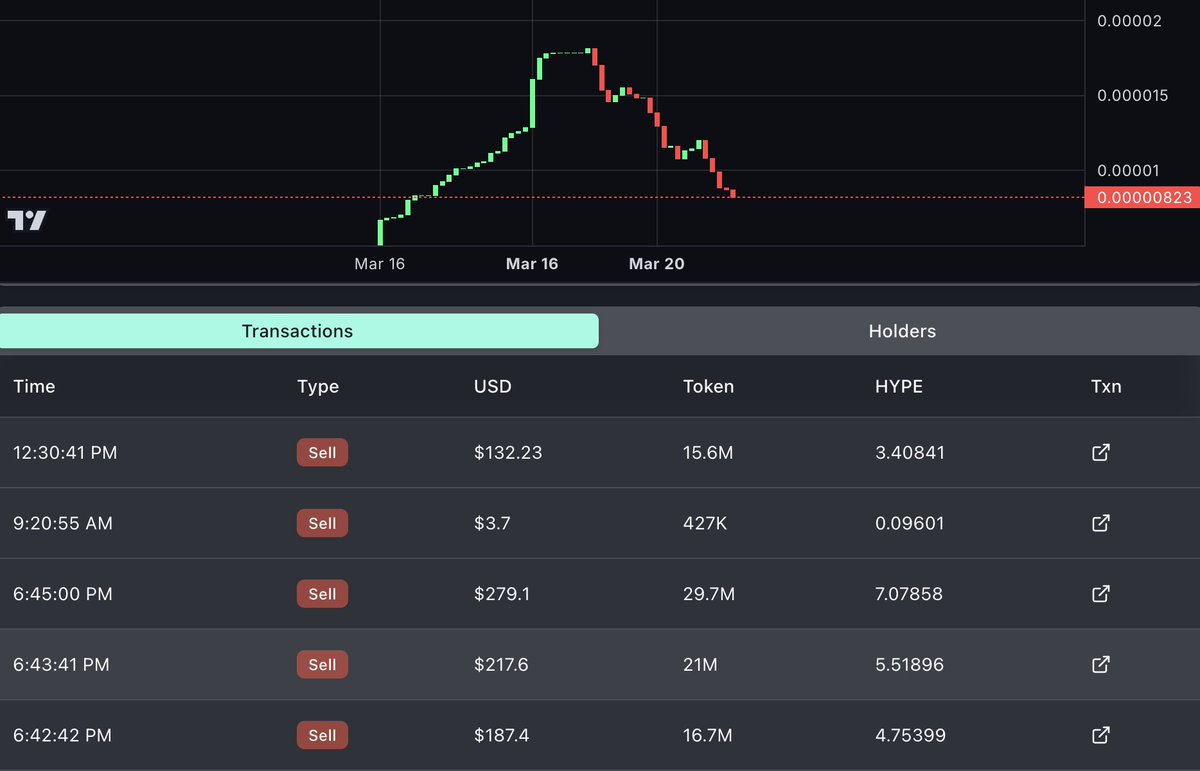Click the 0.09601 HYPE value
Image resolution: width=1200 pixels, height=771 pixels.
pyautogui.click(x=909, y=523)
